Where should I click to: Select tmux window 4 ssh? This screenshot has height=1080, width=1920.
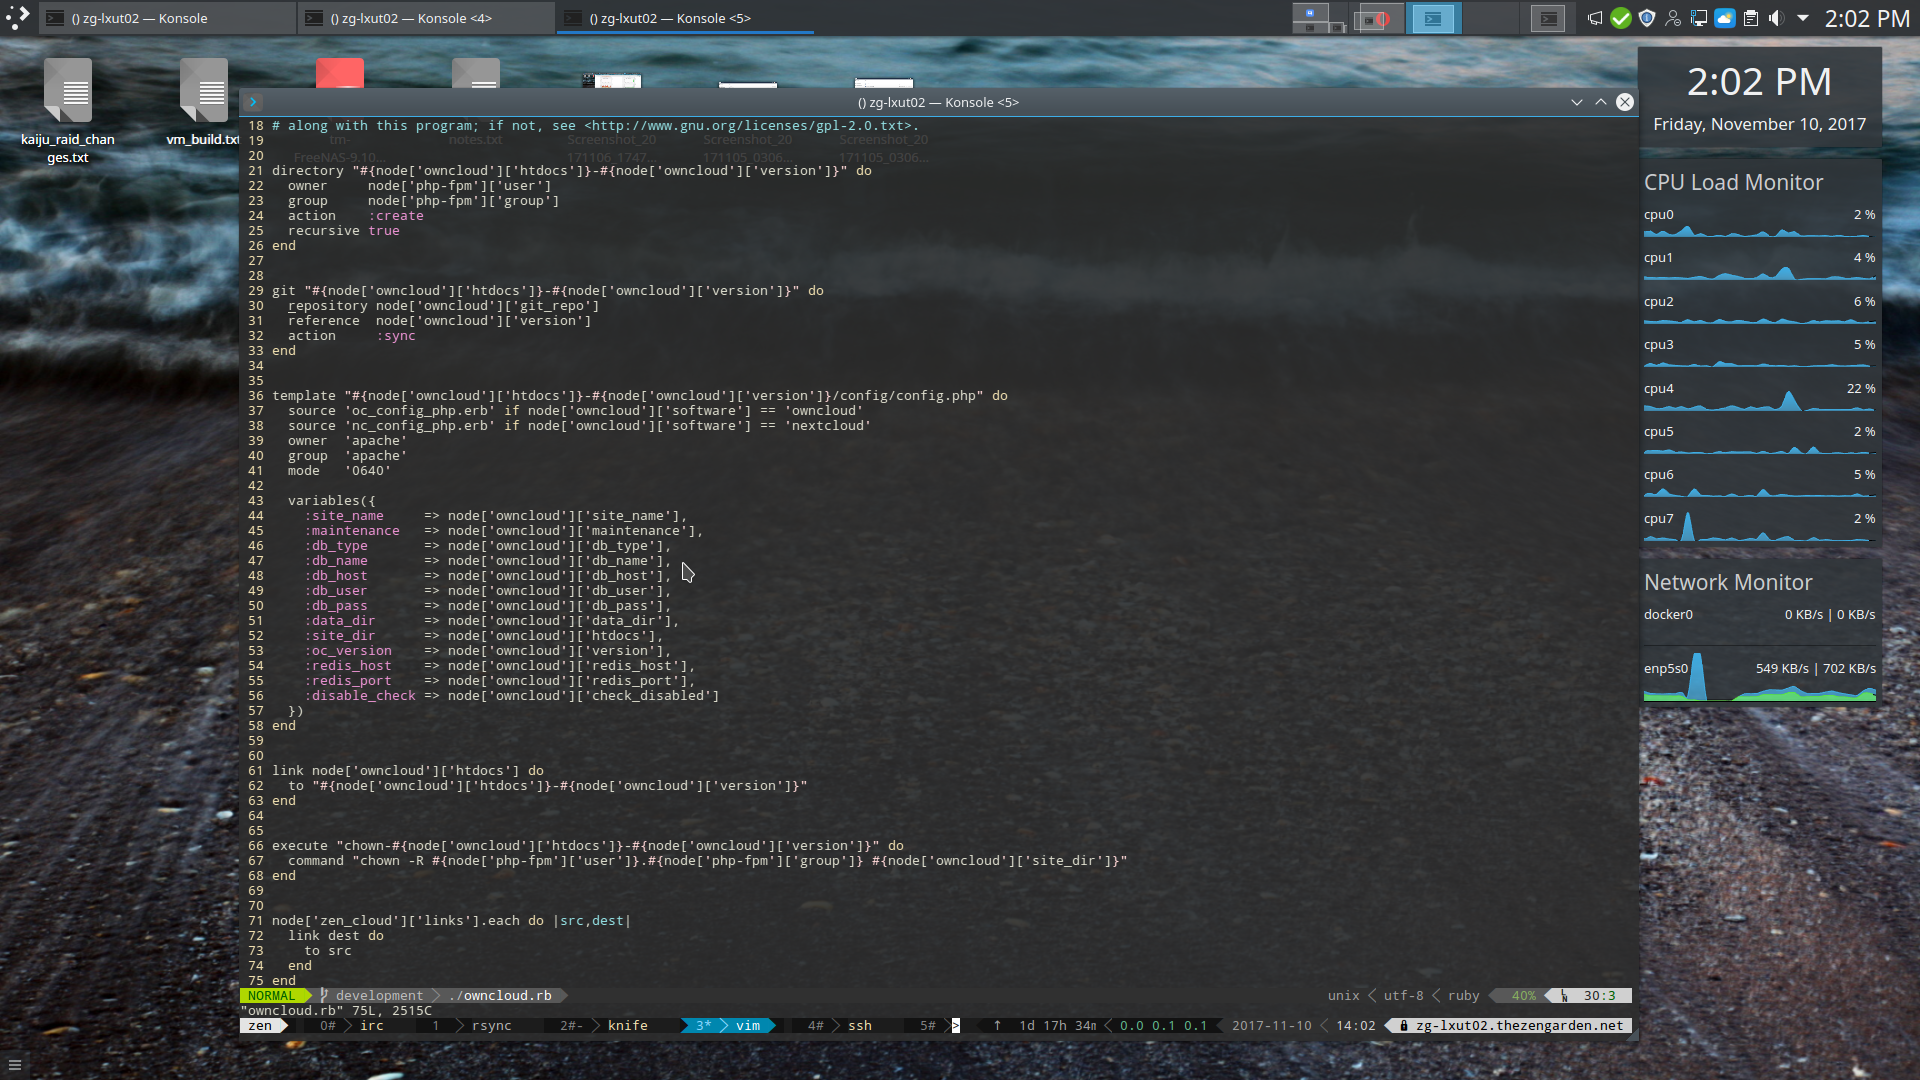tap(840, 1026)
